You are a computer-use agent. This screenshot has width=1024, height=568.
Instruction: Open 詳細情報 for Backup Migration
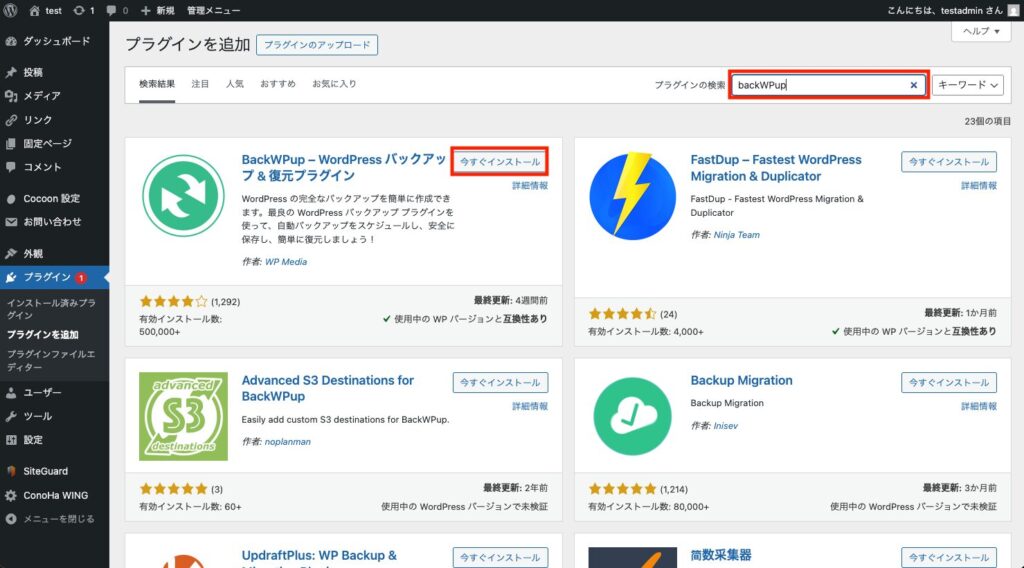(979, 407)
